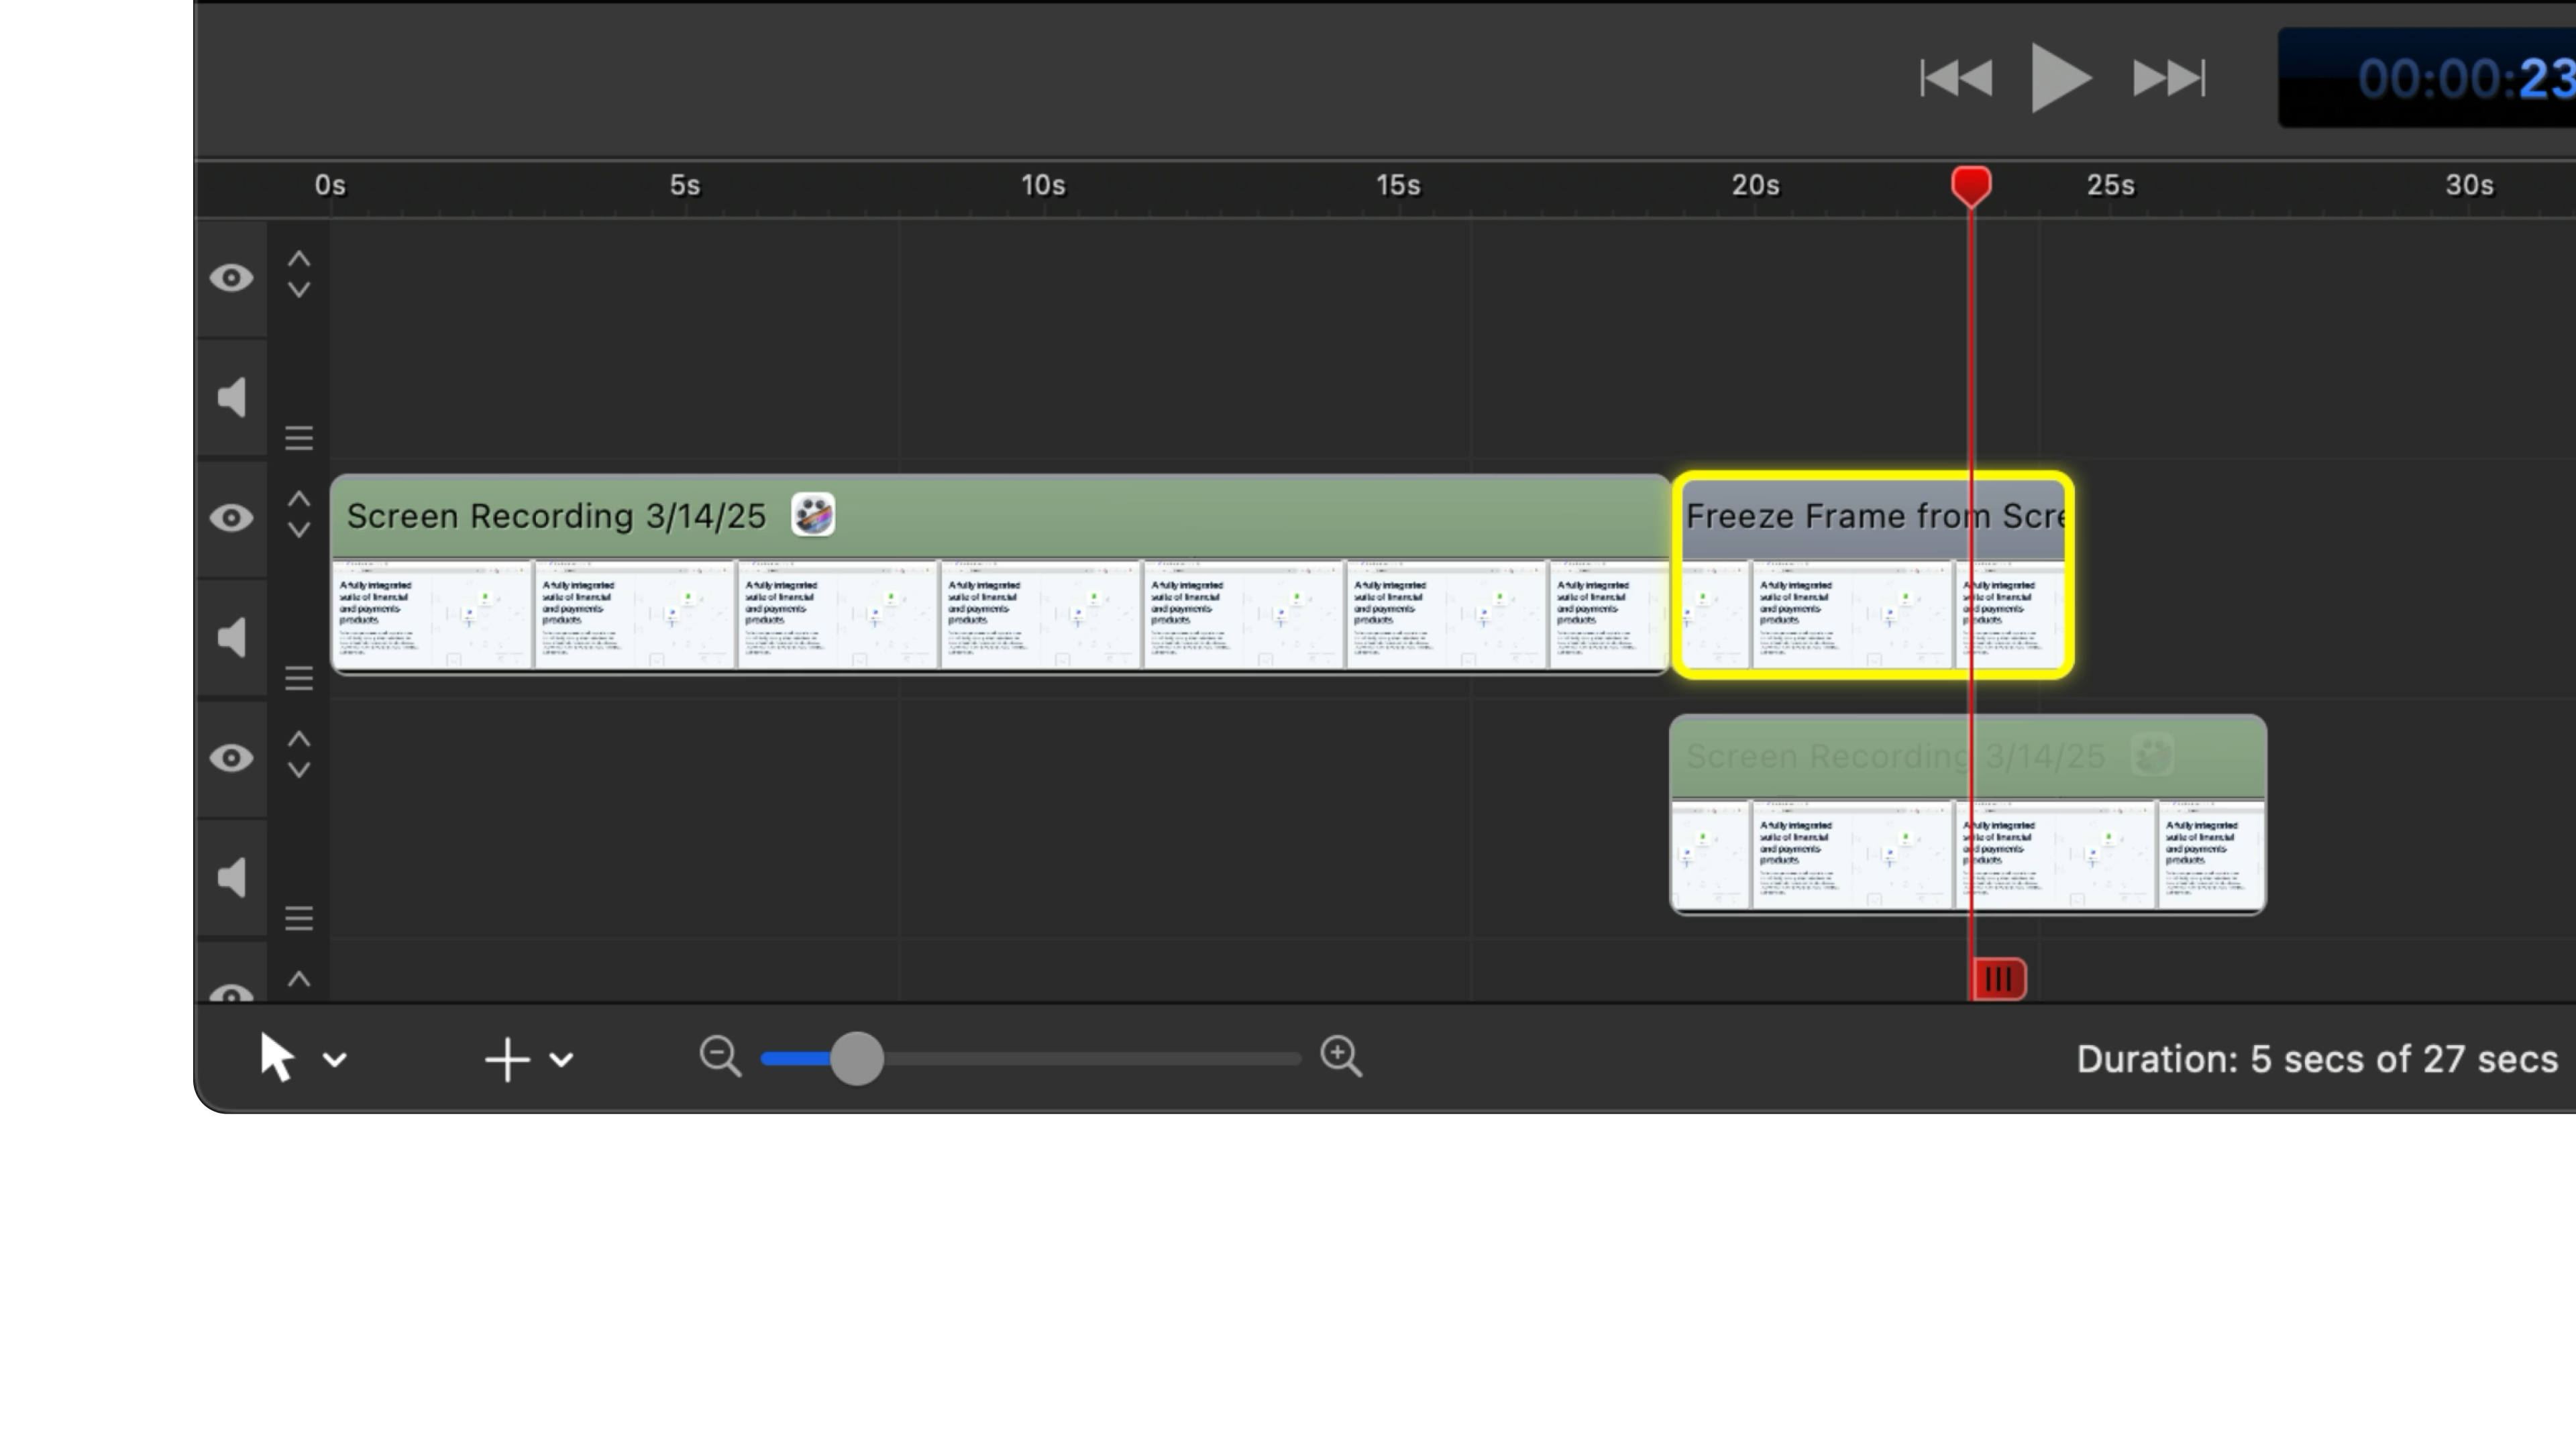The height and width of the screenshot is (1449, 2576).
Task: Jump to the beginning with rewind button
Action: click(x=1956, y=78)
